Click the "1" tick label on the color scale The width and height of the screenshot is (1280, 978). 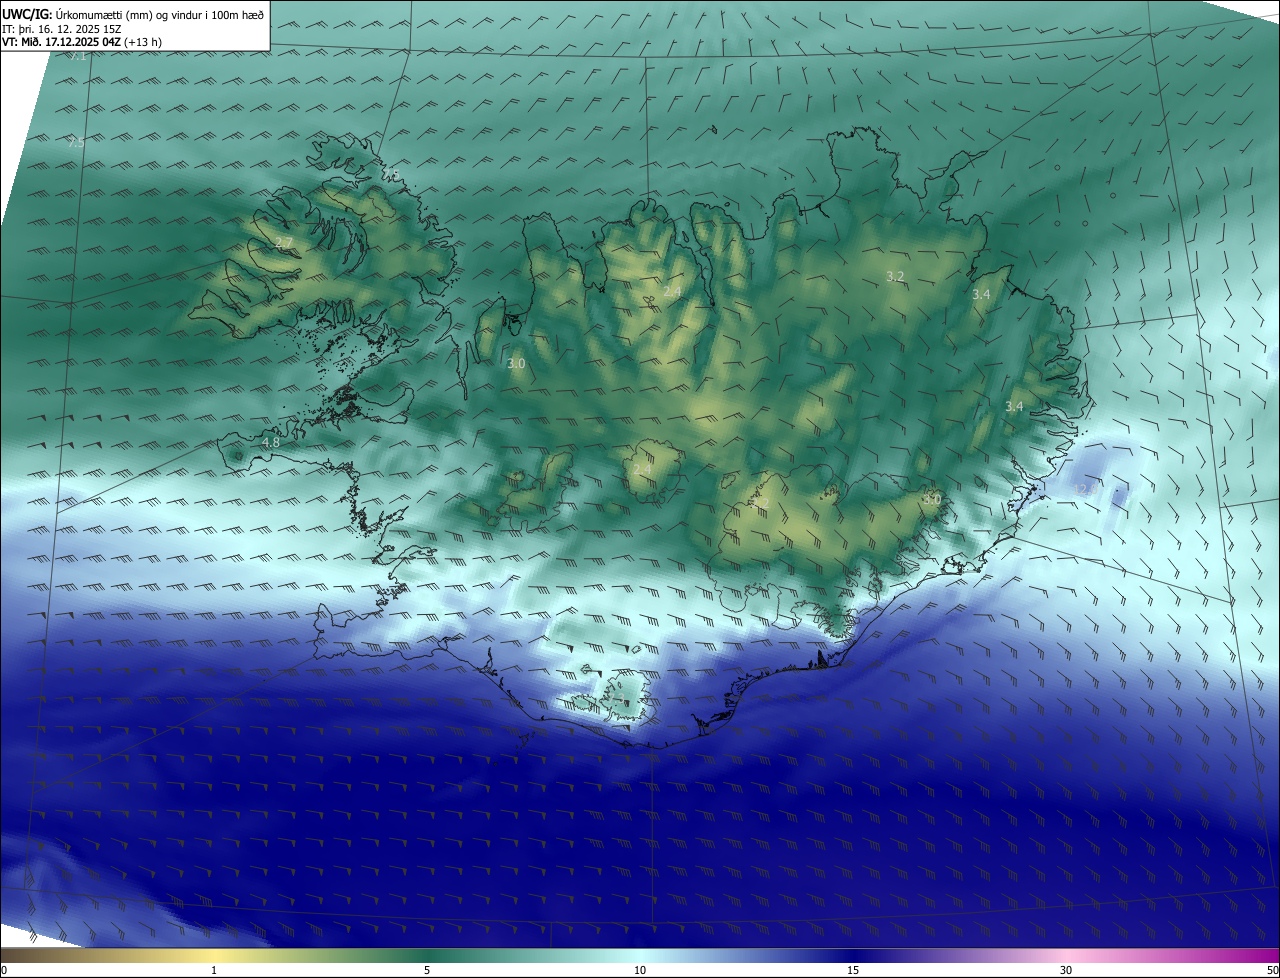click(214, 970)
